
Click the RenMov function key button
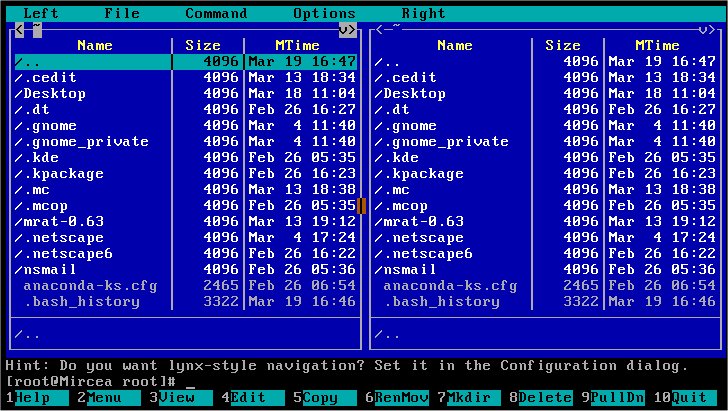401,398
